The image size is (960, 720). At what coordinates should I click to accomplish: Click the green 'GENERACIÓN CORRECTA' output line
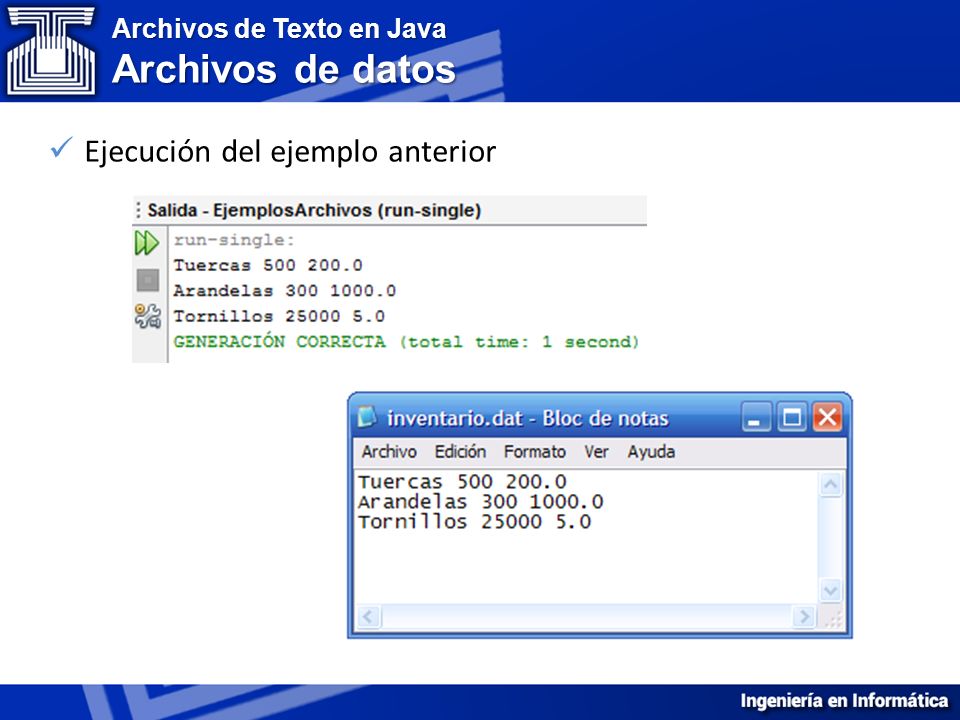(x=406, y=342)
